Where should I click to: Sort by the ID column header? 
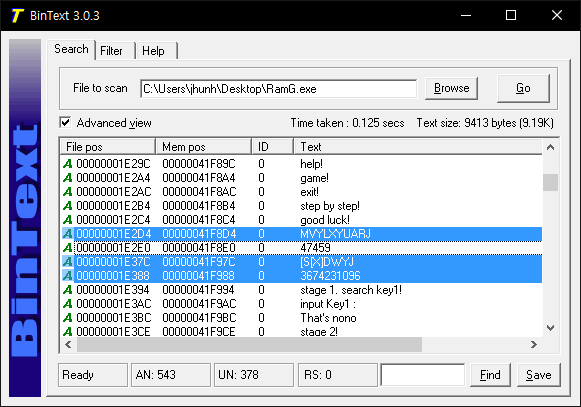point(273,147)
